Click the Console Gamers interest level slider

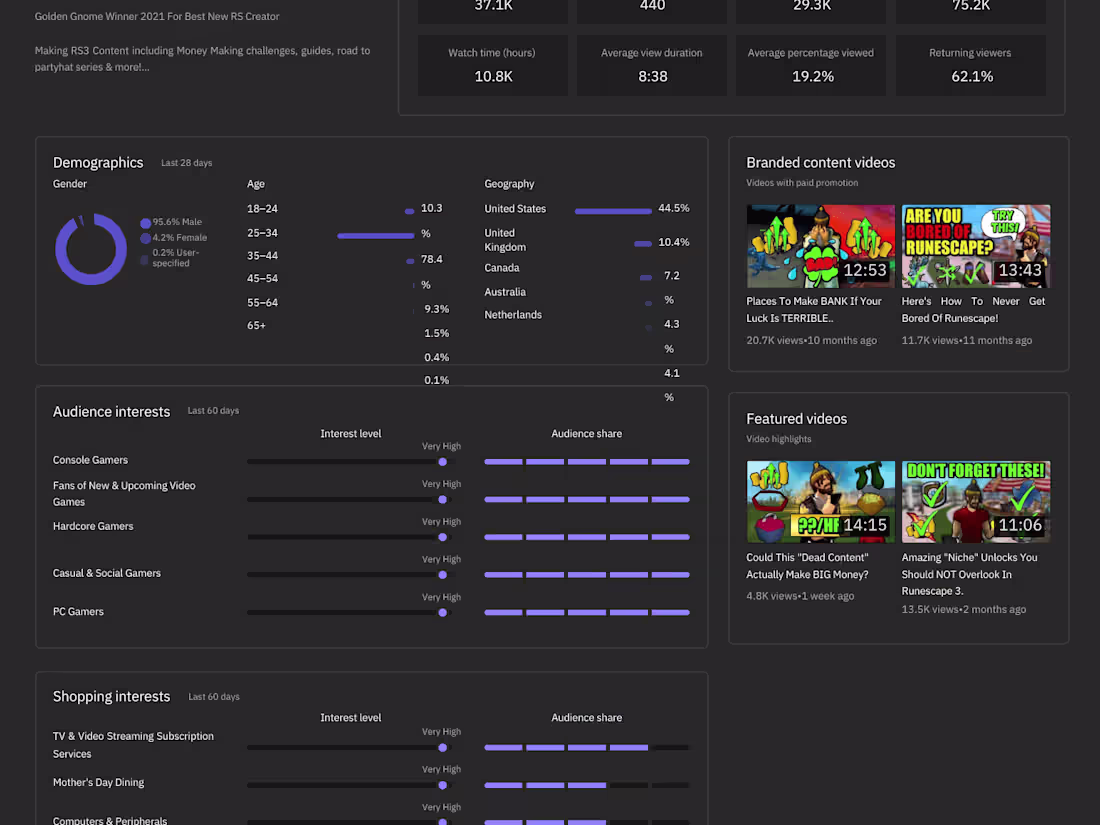click(x=351, y=462)
